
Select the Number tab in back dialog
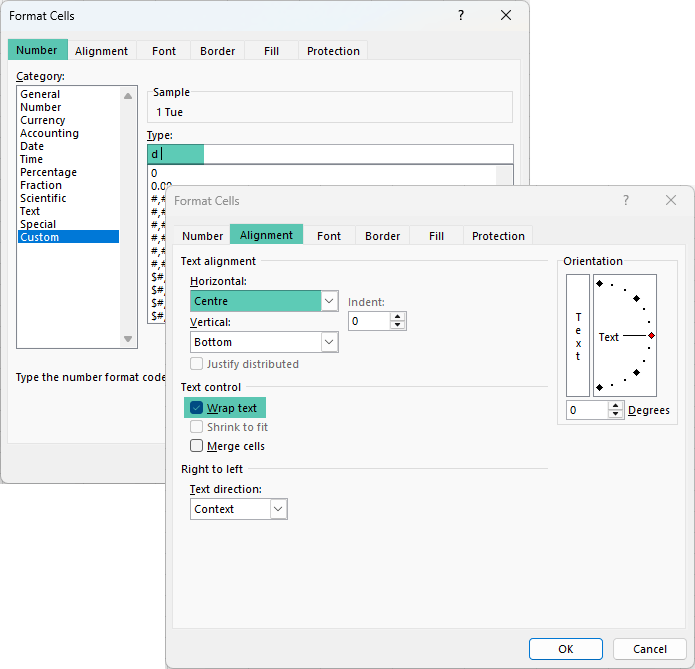37,50
